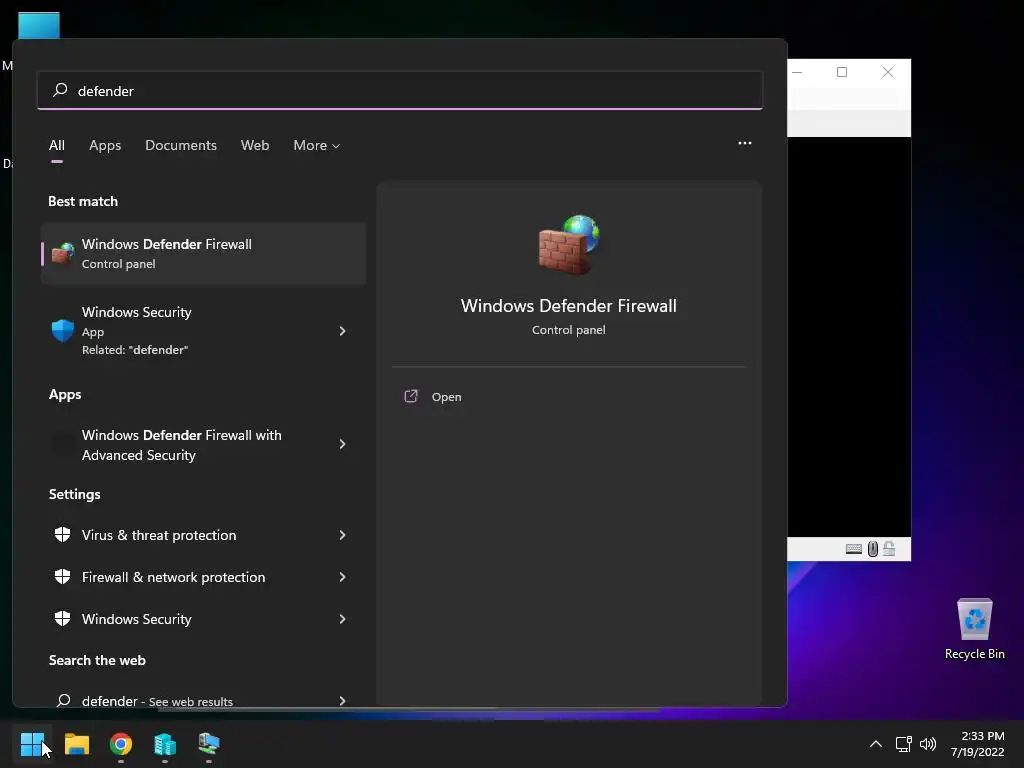Open Windows Defender Firewall with Advanced Security

(x=182, y=445)
